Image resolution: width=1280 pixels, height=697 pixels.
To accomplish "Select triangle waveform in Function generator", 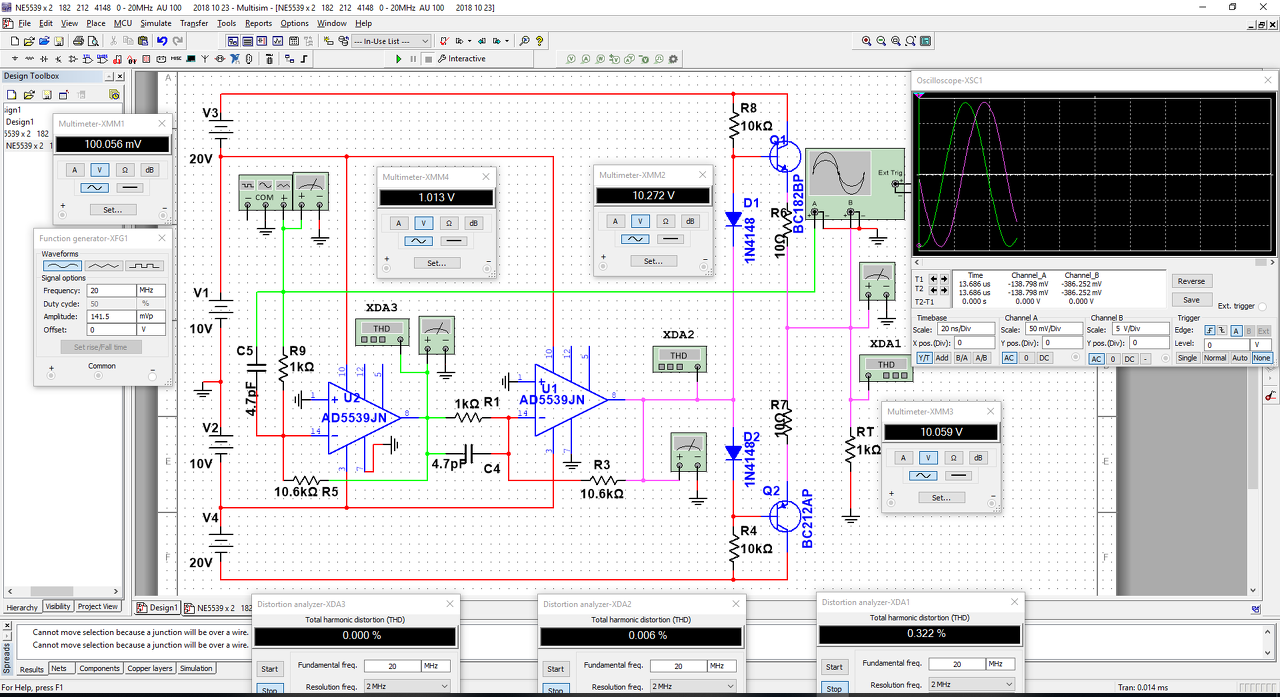I will click(x=103, y=266).
